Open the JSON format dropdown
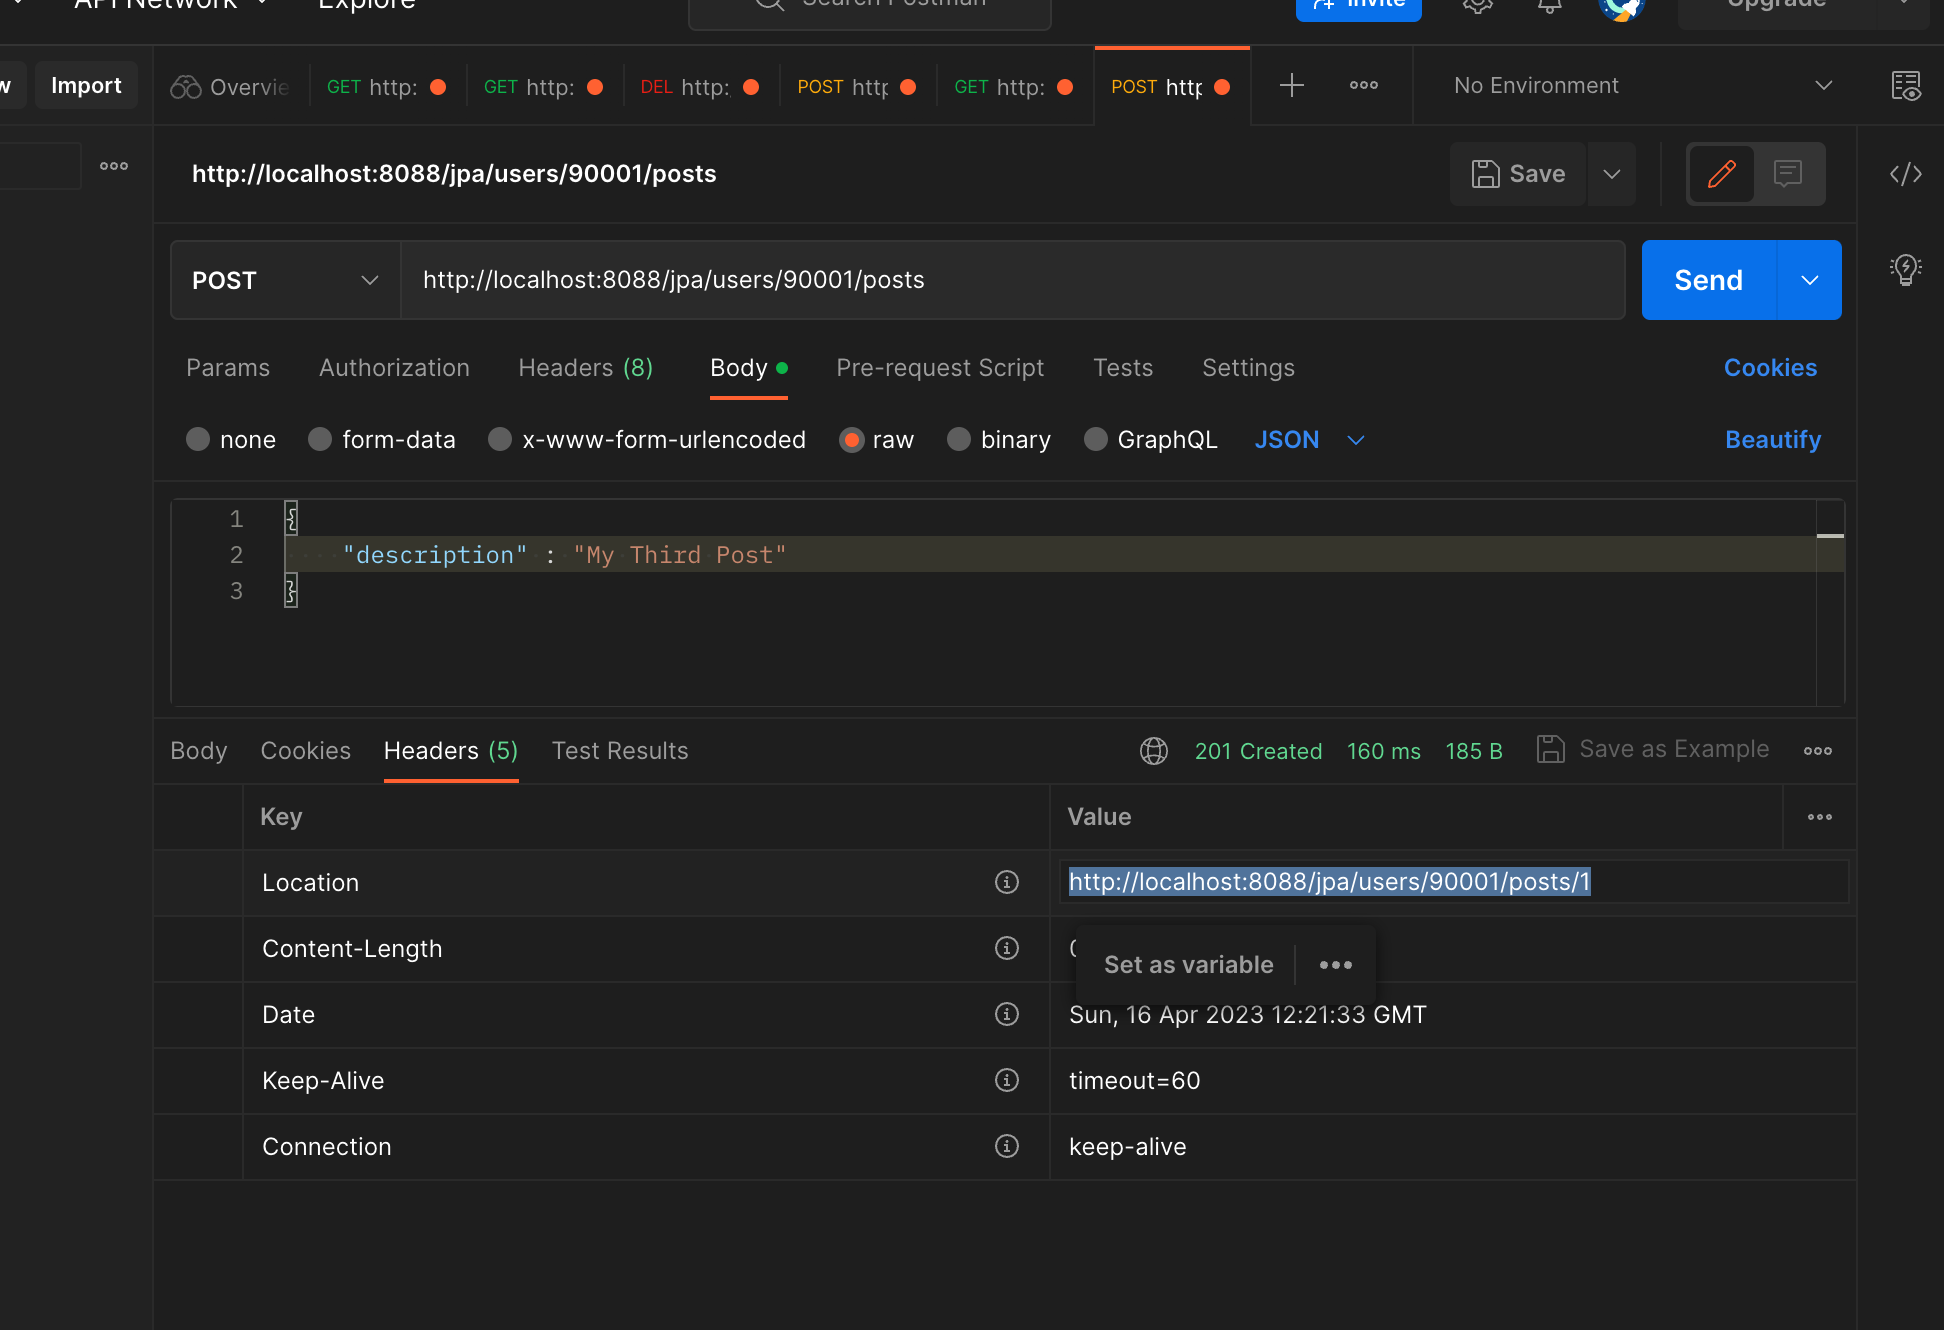Image resolution: width=1944 pixels, height=1330 pixels. tap(1309, 440)
